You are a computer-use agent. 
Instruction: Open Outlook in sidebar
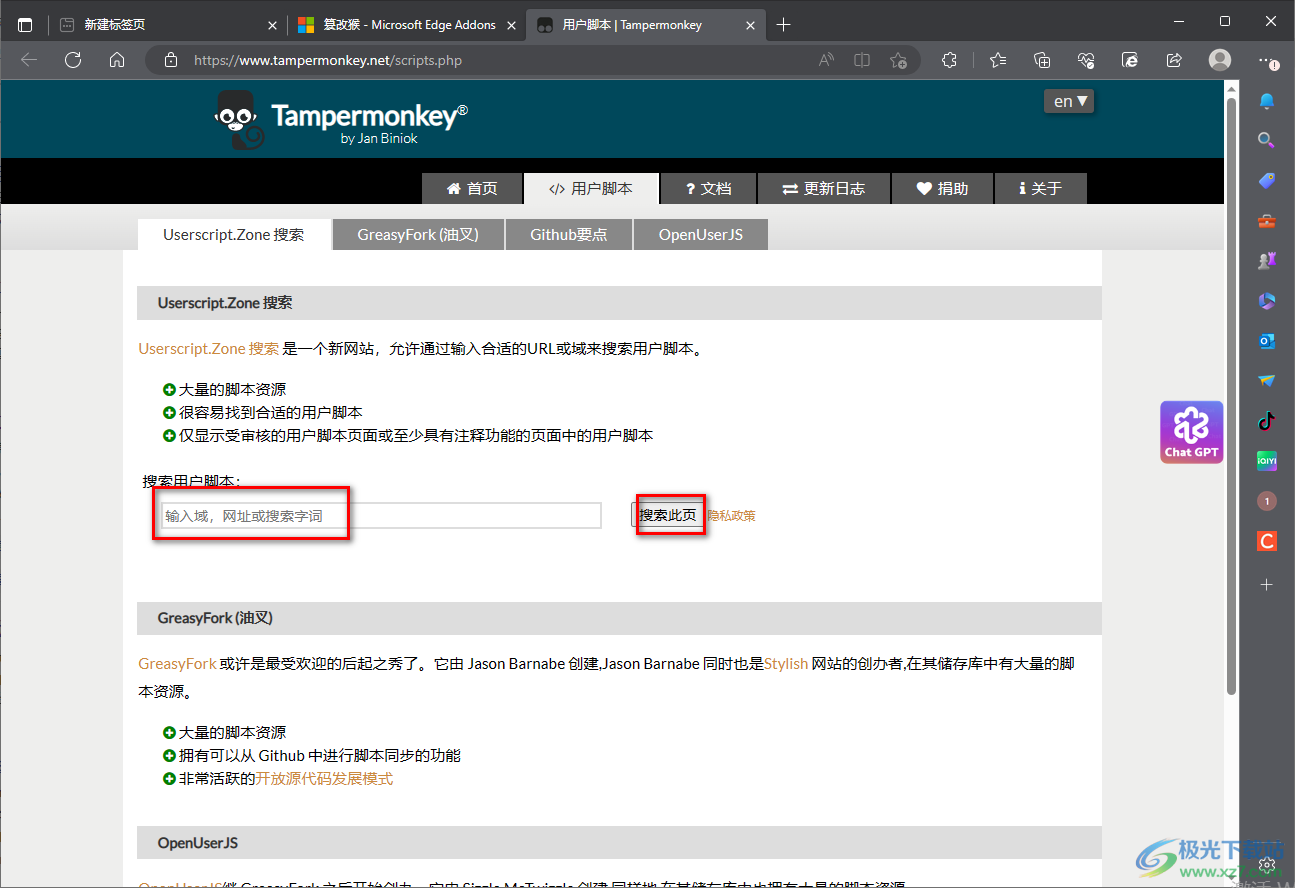tap(1267, 341)
